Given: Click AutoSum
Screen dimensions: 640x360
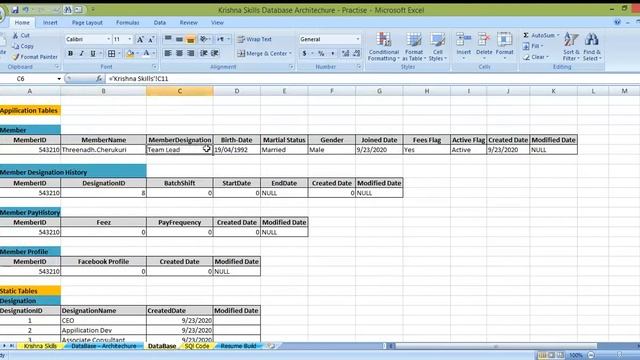Looking at the screenshot, I should pos(539,36).
